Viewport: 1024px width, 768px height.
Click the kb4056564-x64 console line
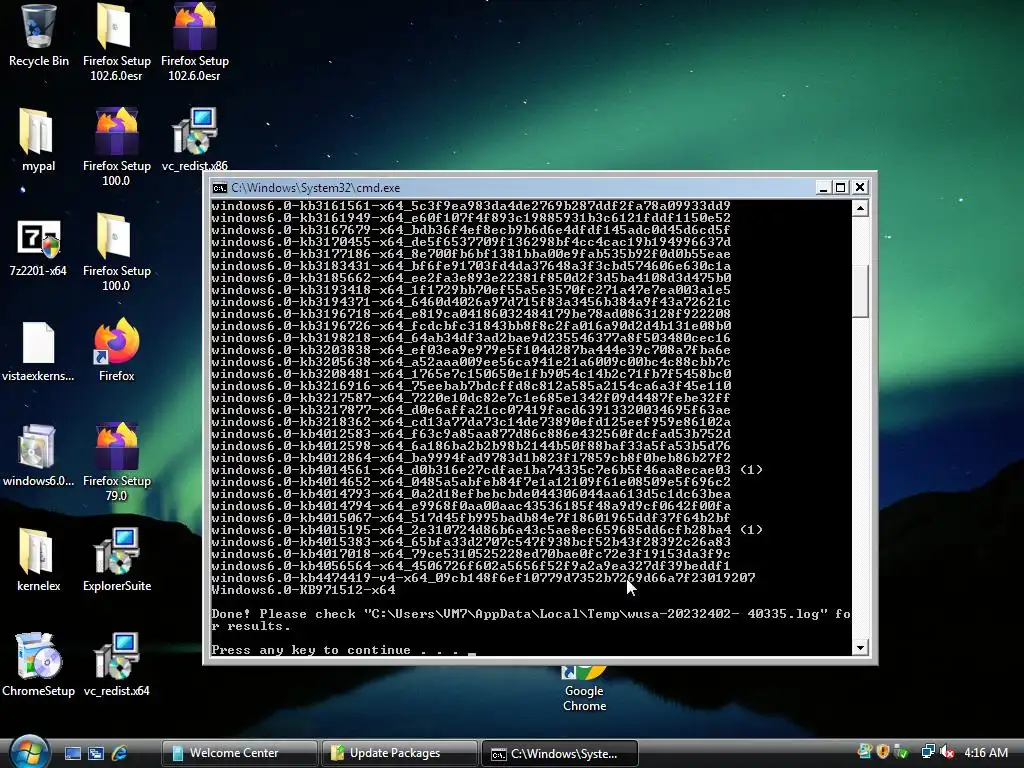(471, 566)
